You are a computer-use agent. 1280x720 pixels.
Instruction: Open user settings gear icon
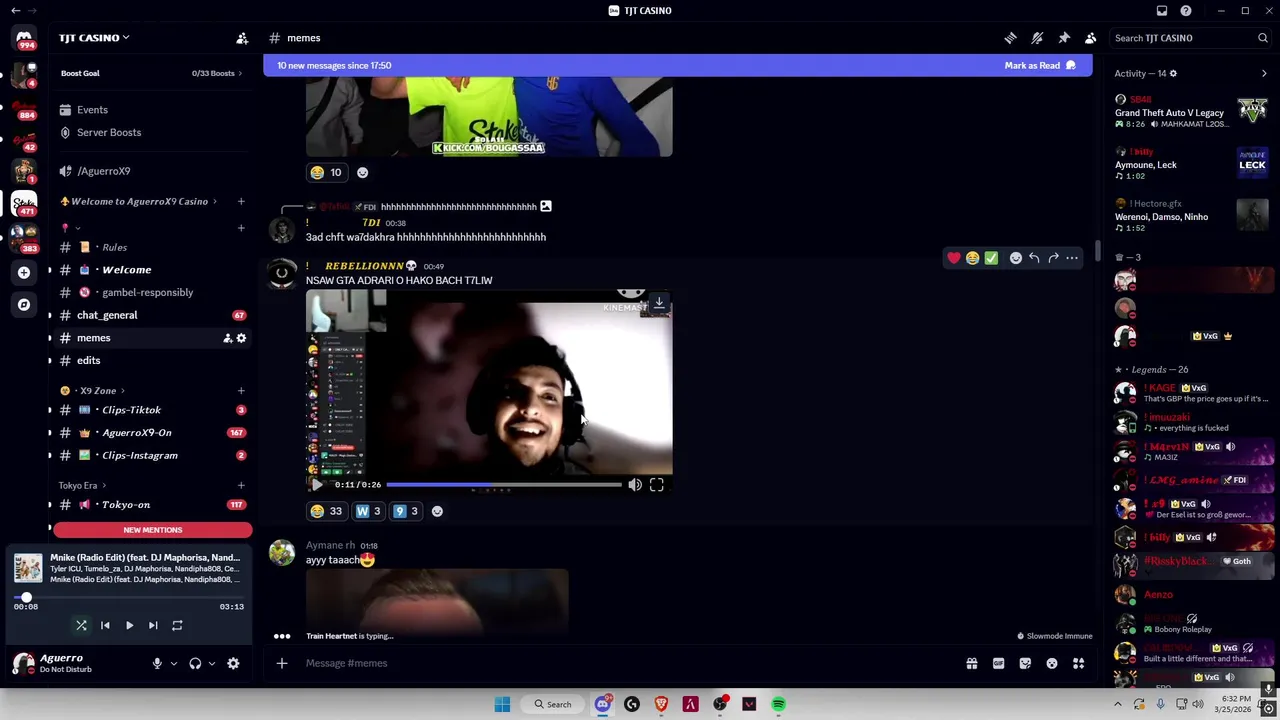pos(233,663)
